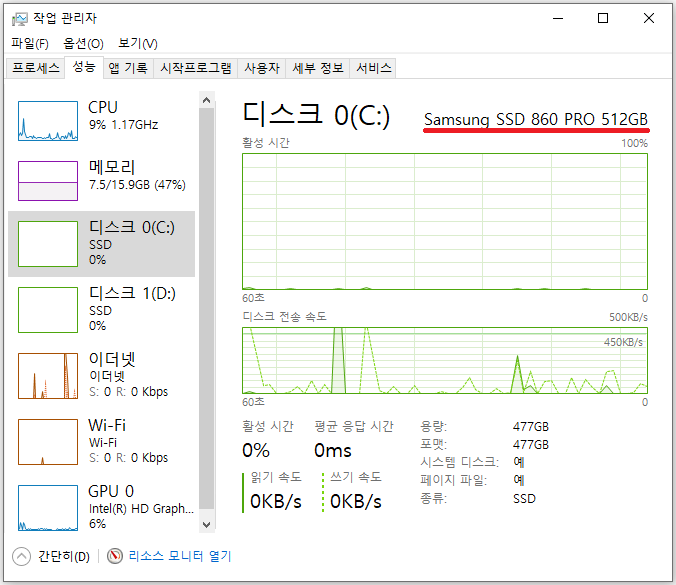Open the 파일(F) menu
The width and height of the screenshot is (676, 585).
tap(30, 44)
